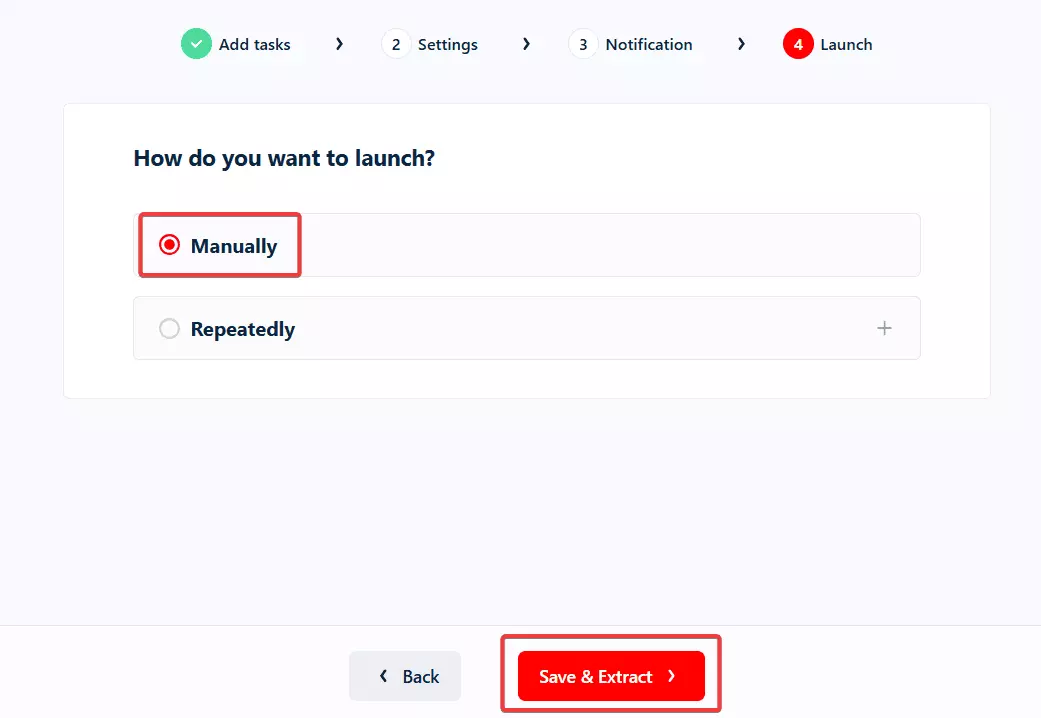Click the left arrow inside Back button
This screenshot has height=718, width=1041.
coord(384,676)
